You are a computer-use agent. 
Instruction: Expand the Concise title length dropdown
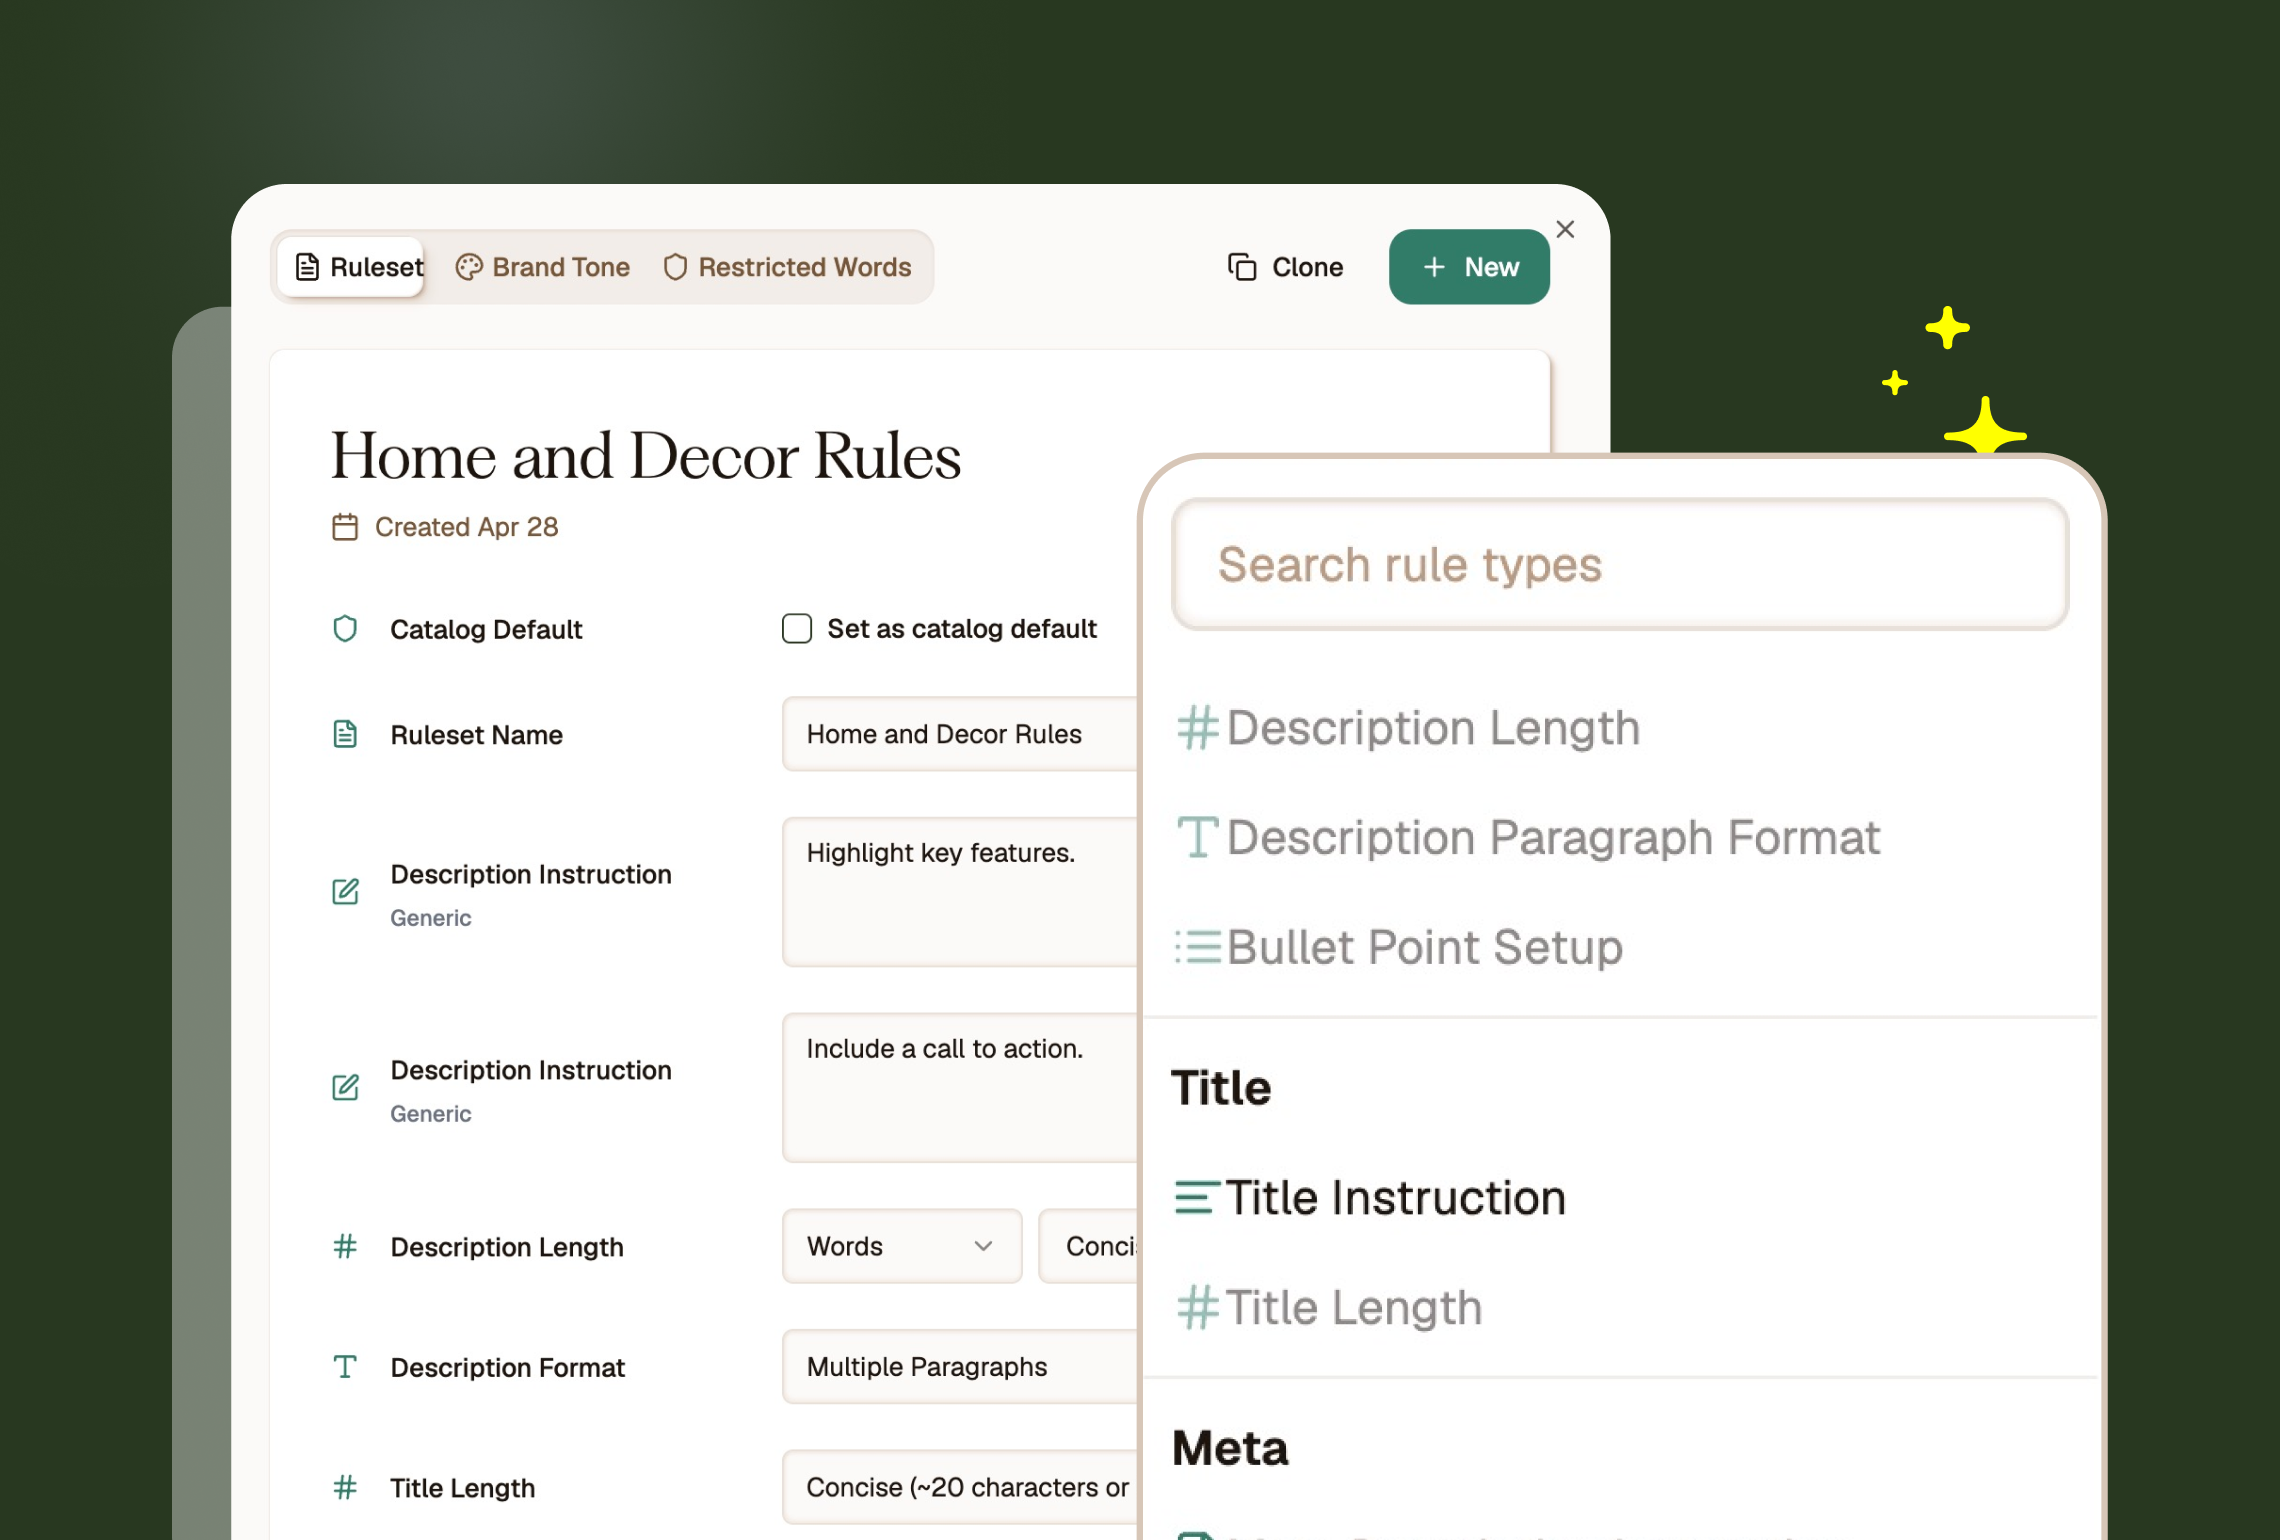click(x=960, y=1488)
